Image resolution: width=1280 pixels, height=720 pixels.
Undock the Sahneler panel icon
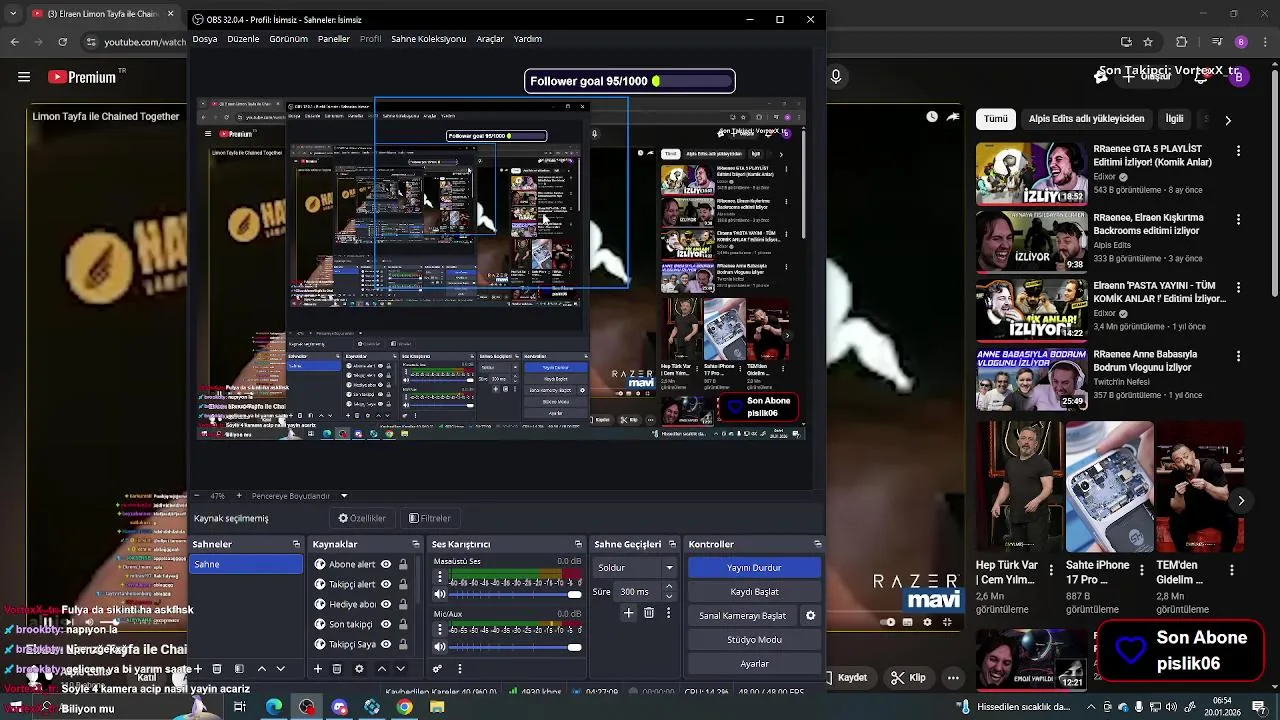click(x=296, y=544)
